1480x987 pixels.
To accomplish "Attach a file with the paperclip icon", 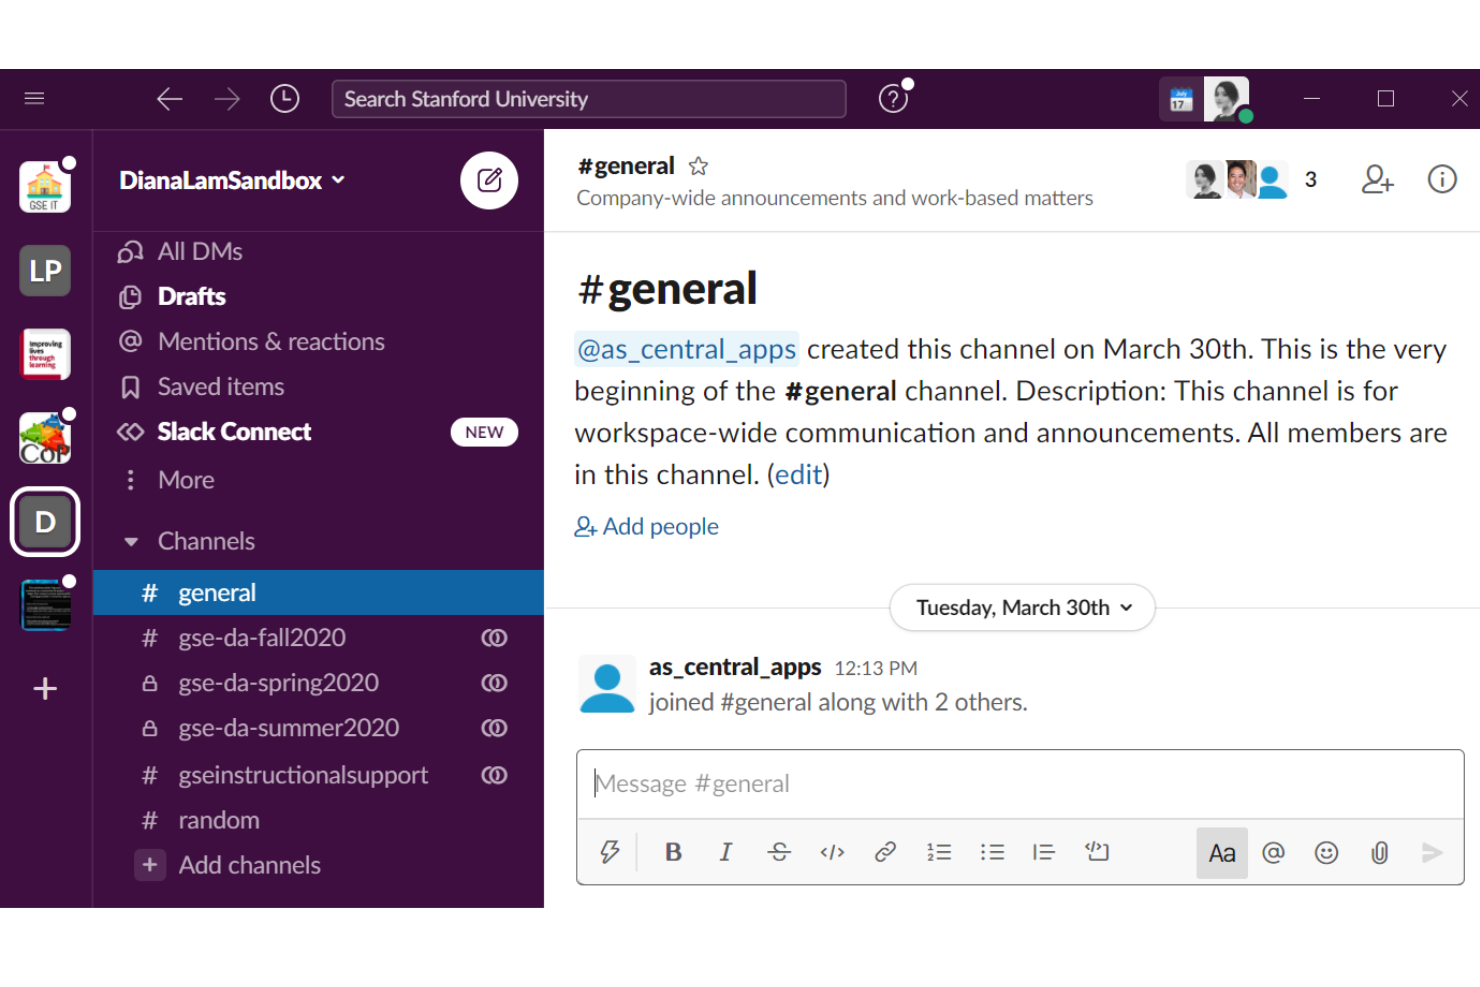I will point(1379,853).
